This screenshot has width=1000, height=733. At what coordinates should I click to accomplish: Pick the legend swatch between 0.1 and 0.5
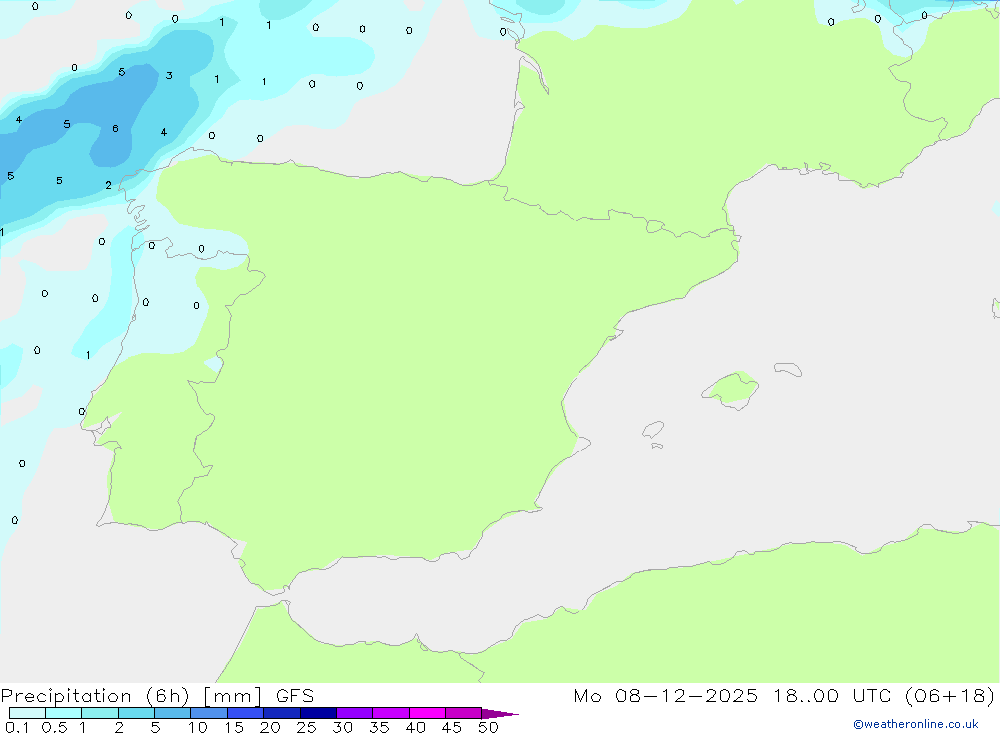point(27,713)
